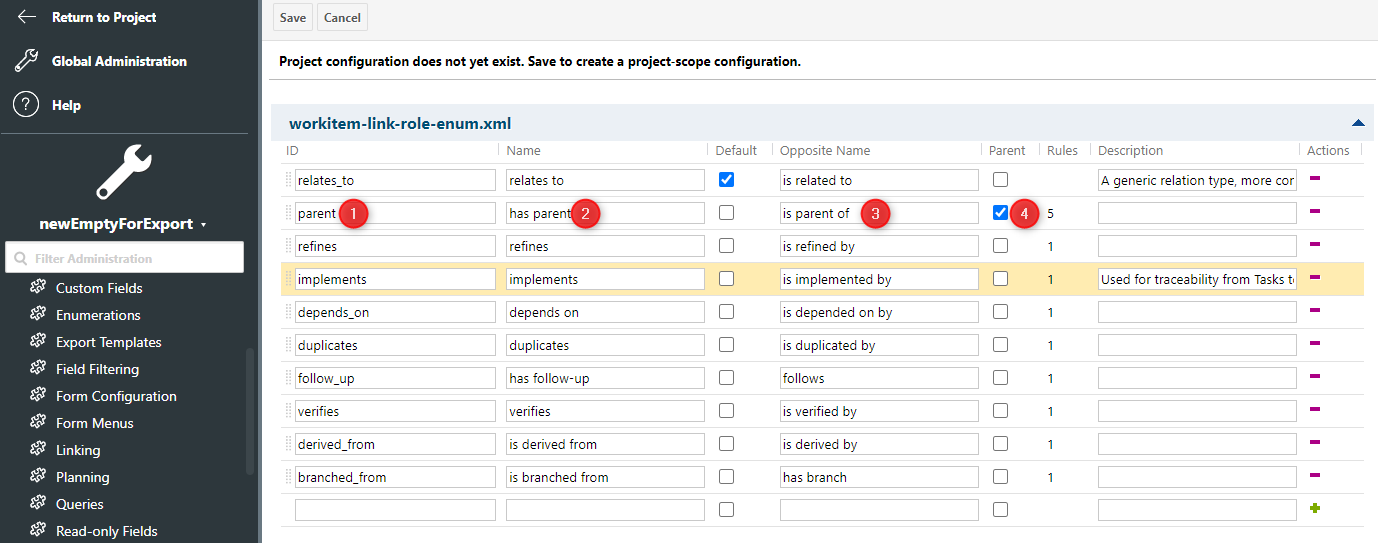Click the Custom Fields gear icon
This screenshot has height=543, width=1378.
click(x=38, y=288)
